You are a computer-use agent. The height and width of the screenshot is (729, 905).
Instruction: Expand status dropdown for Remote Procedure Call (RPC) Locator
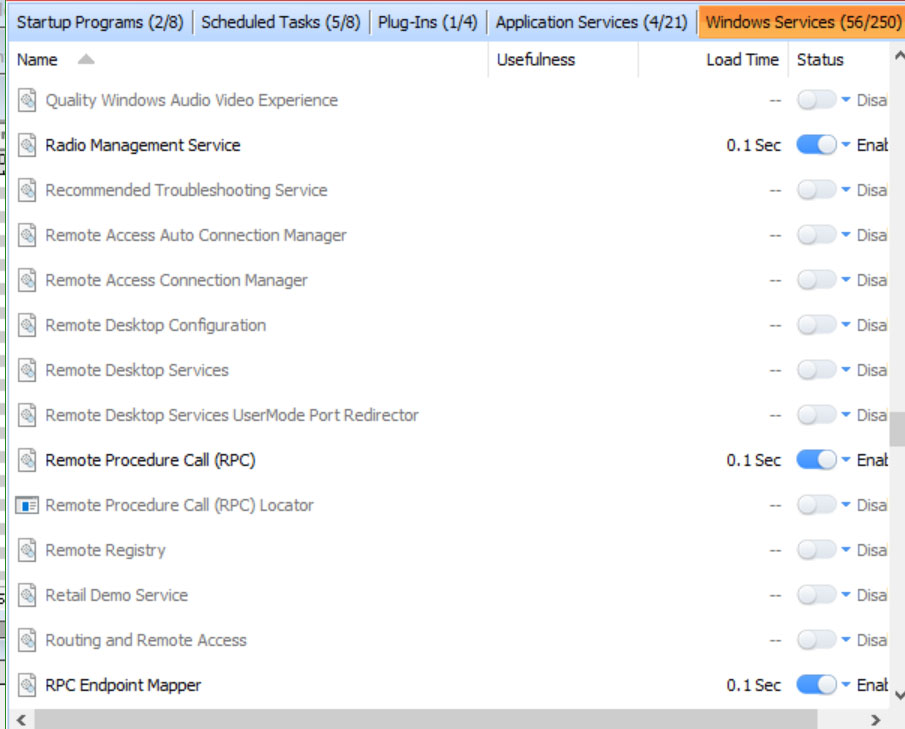(846, 504)
